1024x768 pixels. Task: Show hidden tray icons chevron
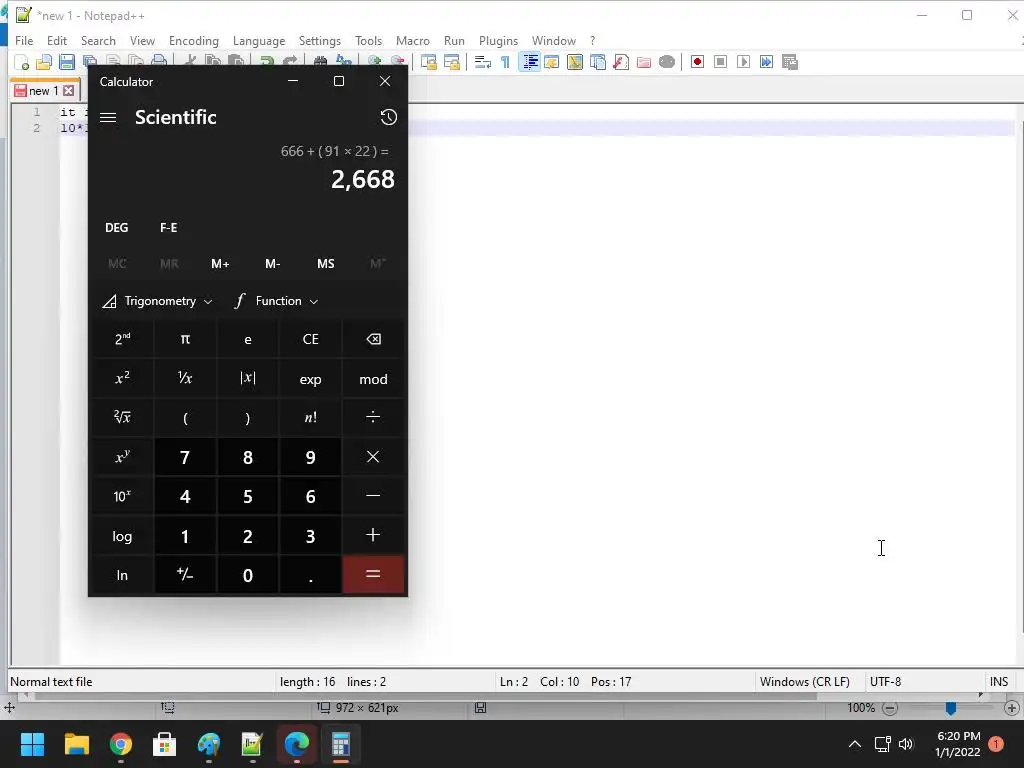pyautogui.click(x=854, y=744)
